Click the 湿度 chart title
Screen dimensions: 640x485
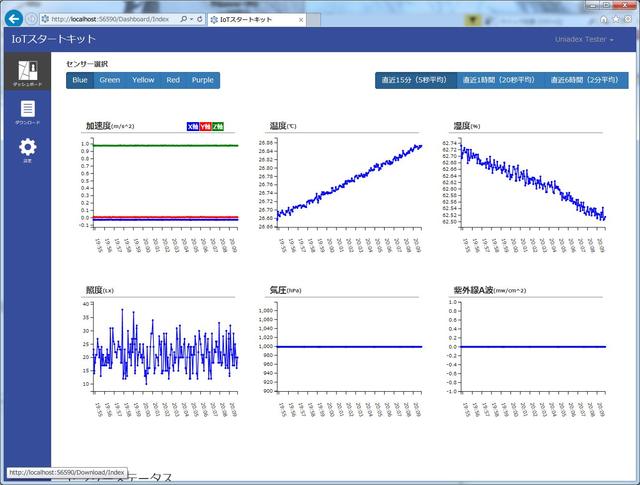(x=467, y=126)
